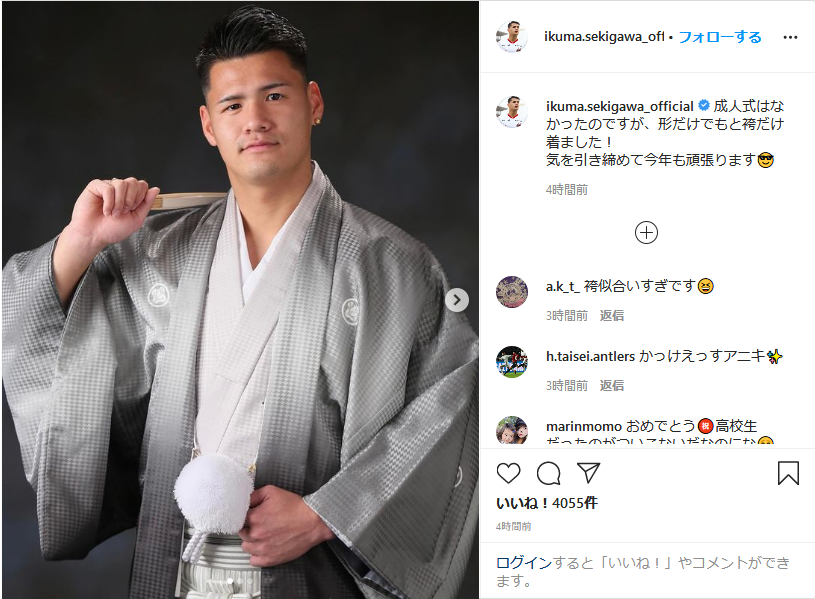The height and width of the screenshot is (599, 815).
Task: Open a.k_t_ commenter's profile avatar
Action: pyautogui.click(x=512, y=292)
